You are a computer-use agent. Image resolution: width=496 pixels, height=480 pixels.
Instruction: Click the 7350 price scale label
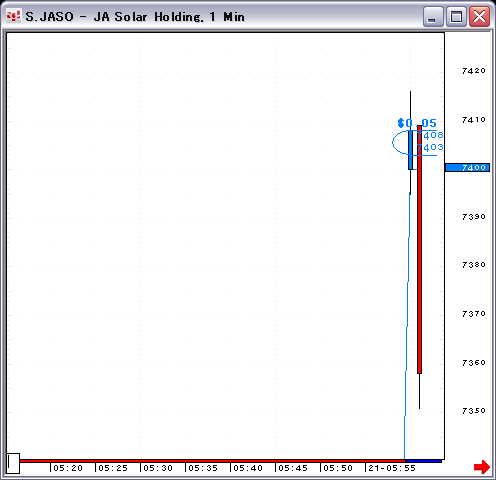474,411
